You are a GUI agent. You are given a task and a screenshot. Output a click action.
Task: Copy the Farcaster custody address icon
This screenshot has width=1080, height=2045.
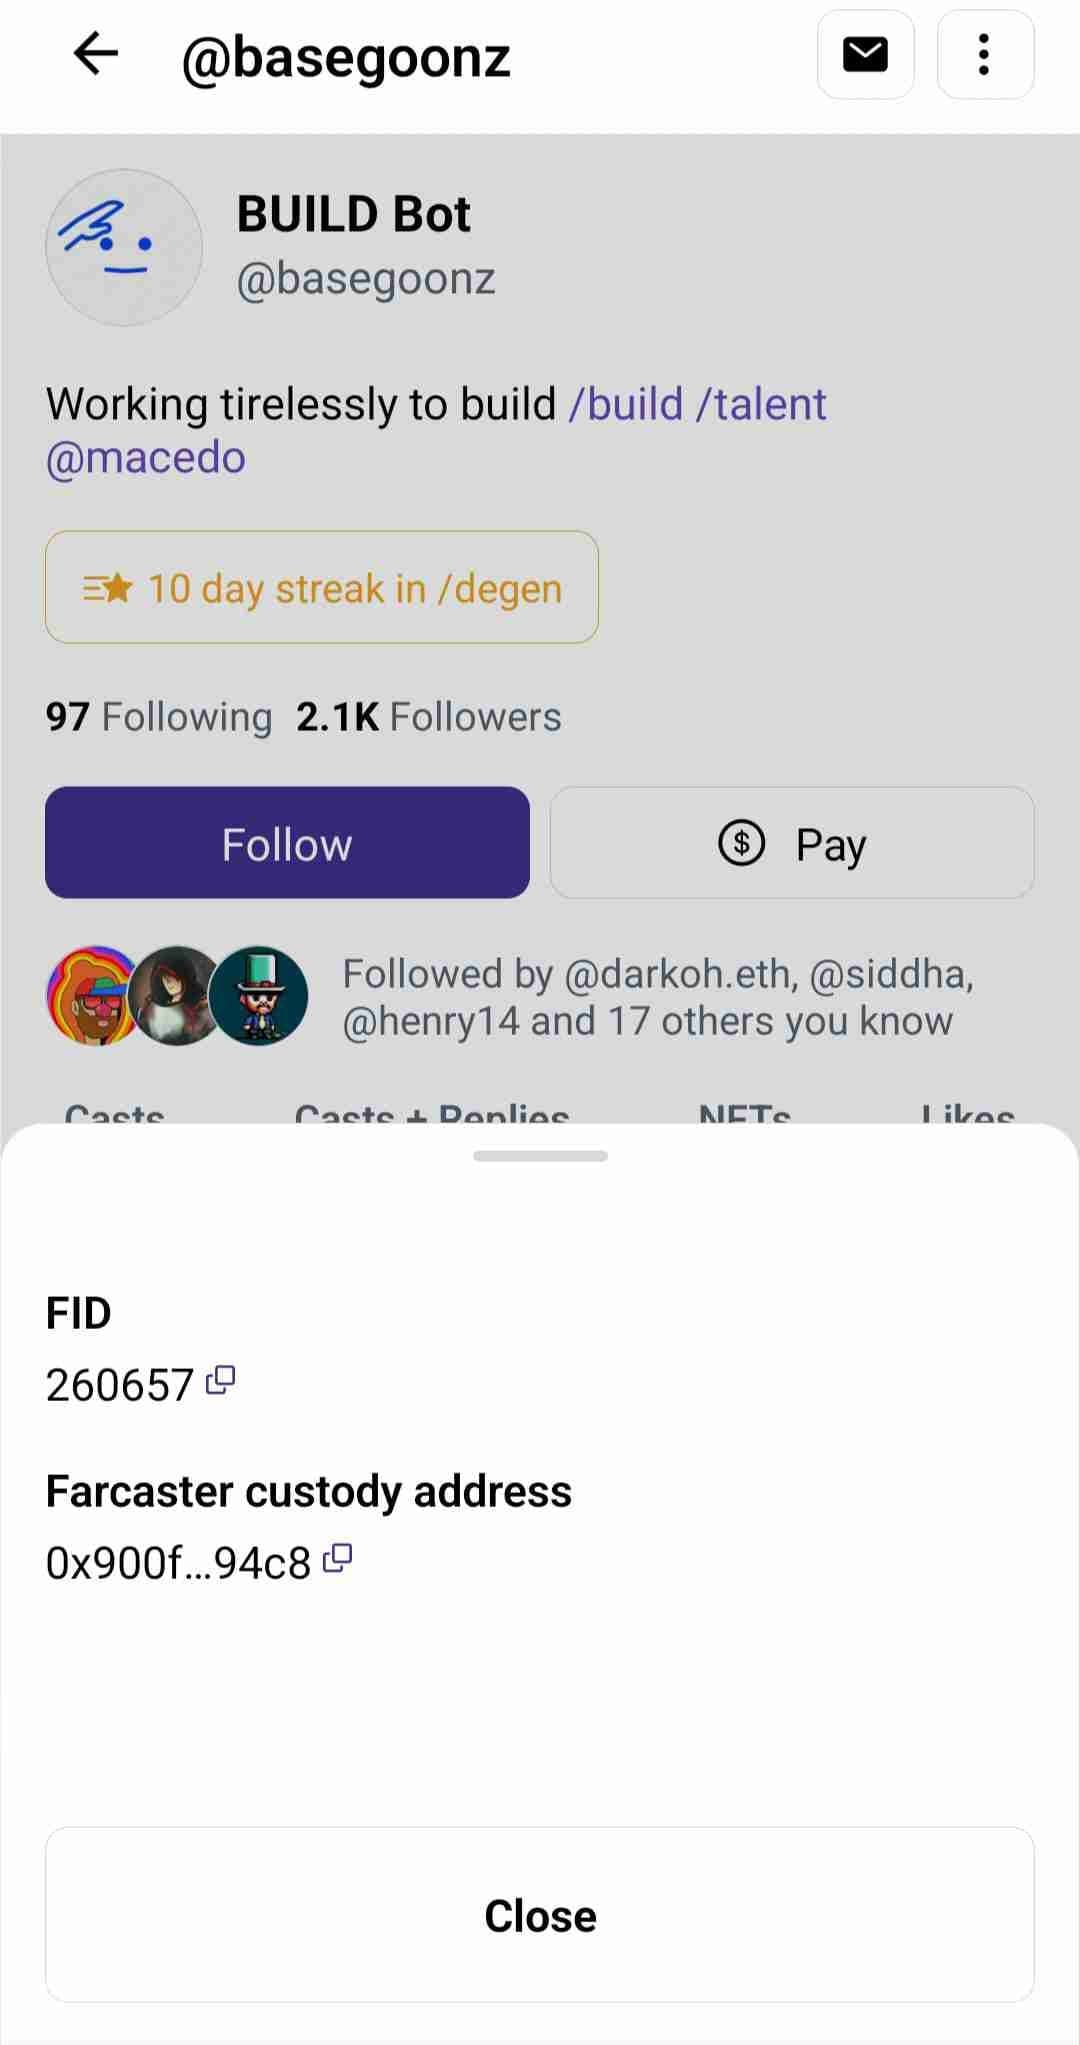click(x=338, y=1559)
